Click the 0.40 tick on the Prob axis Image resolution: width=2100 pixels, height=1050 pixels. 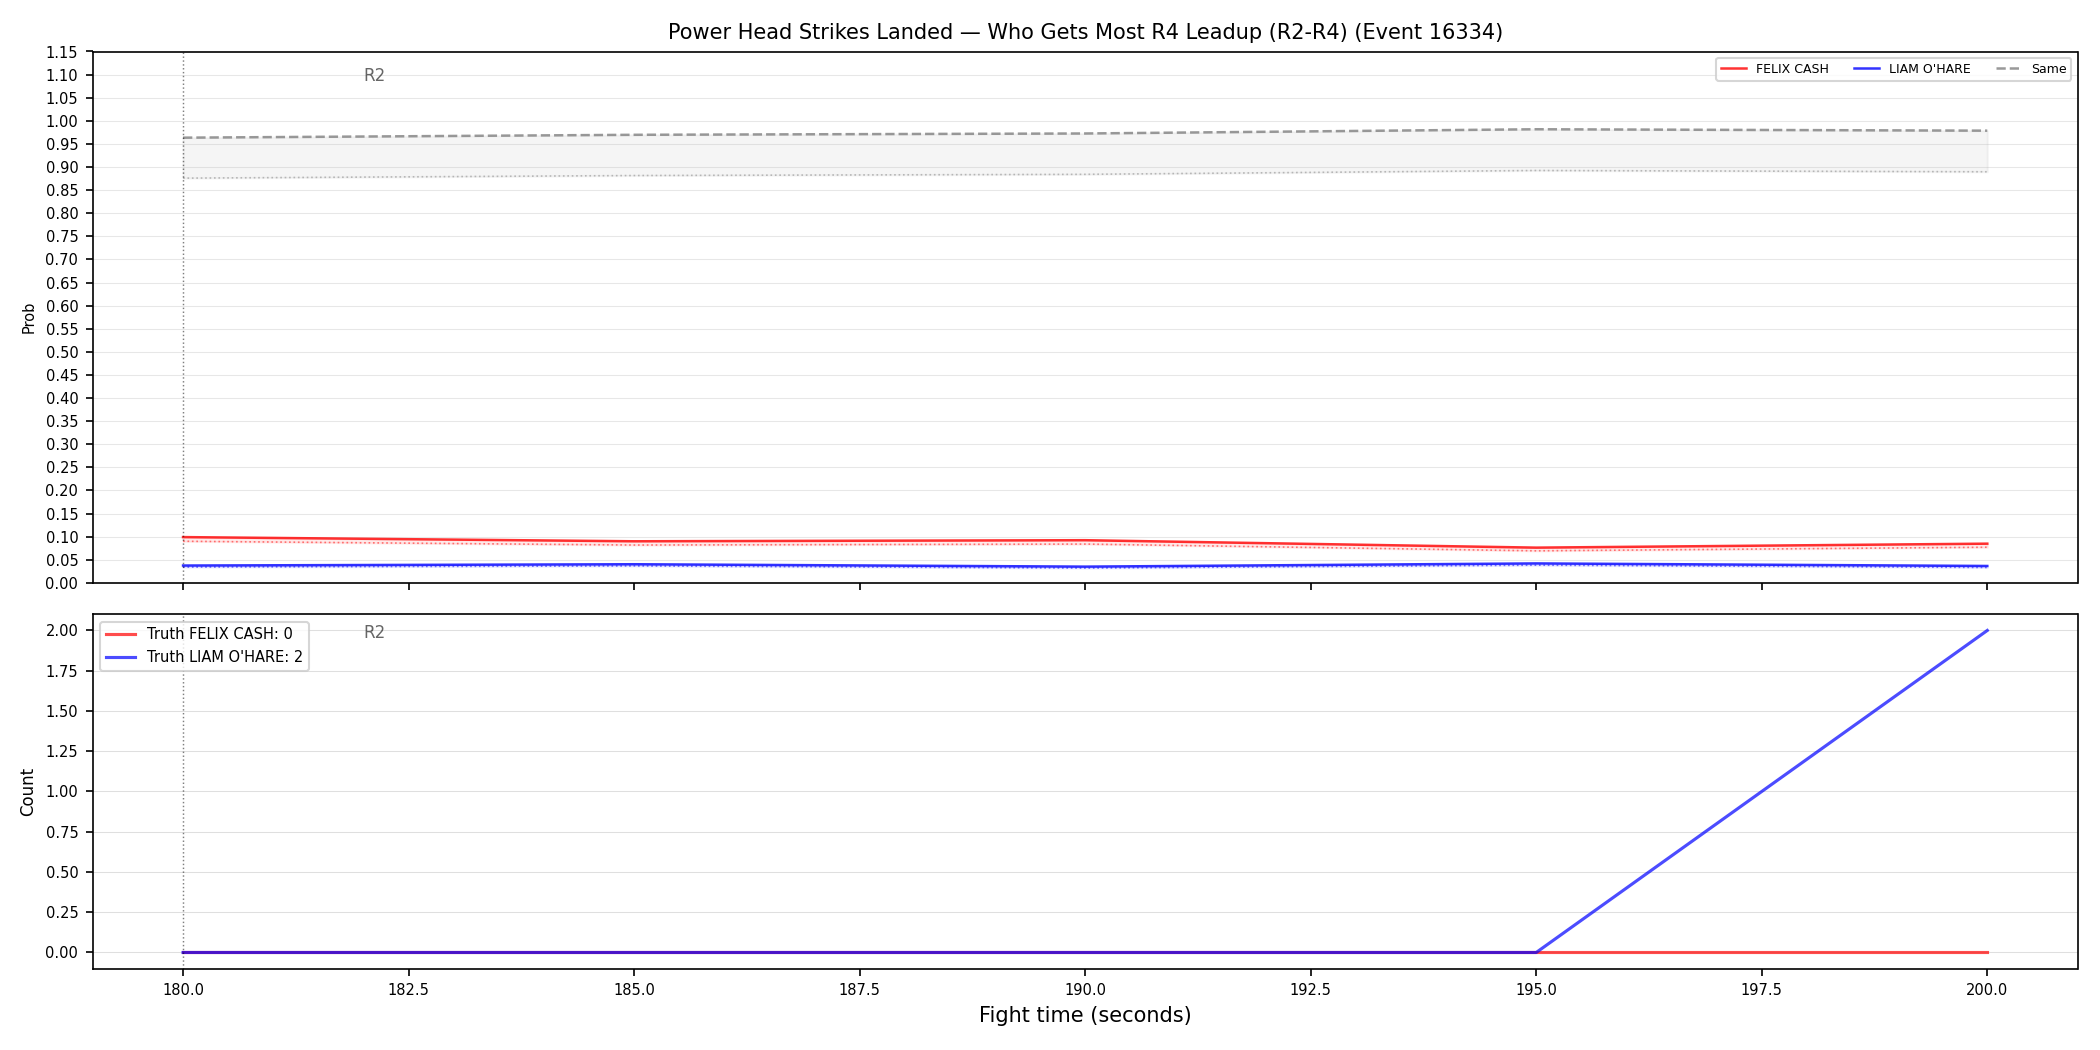(62, 398)
